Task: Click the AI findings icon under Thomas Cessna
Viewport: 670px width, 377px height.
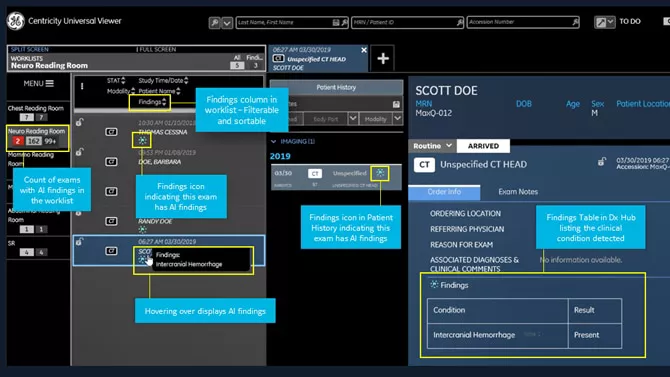Action: click(142, 140)
